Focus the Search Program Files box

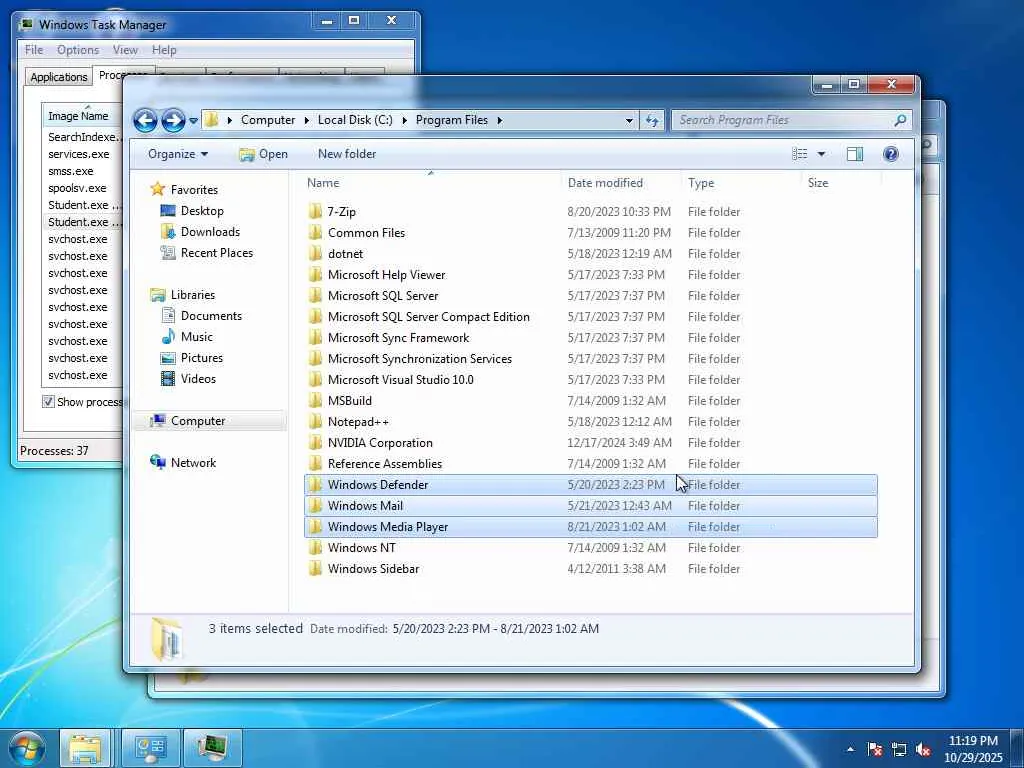click(784, 120)
